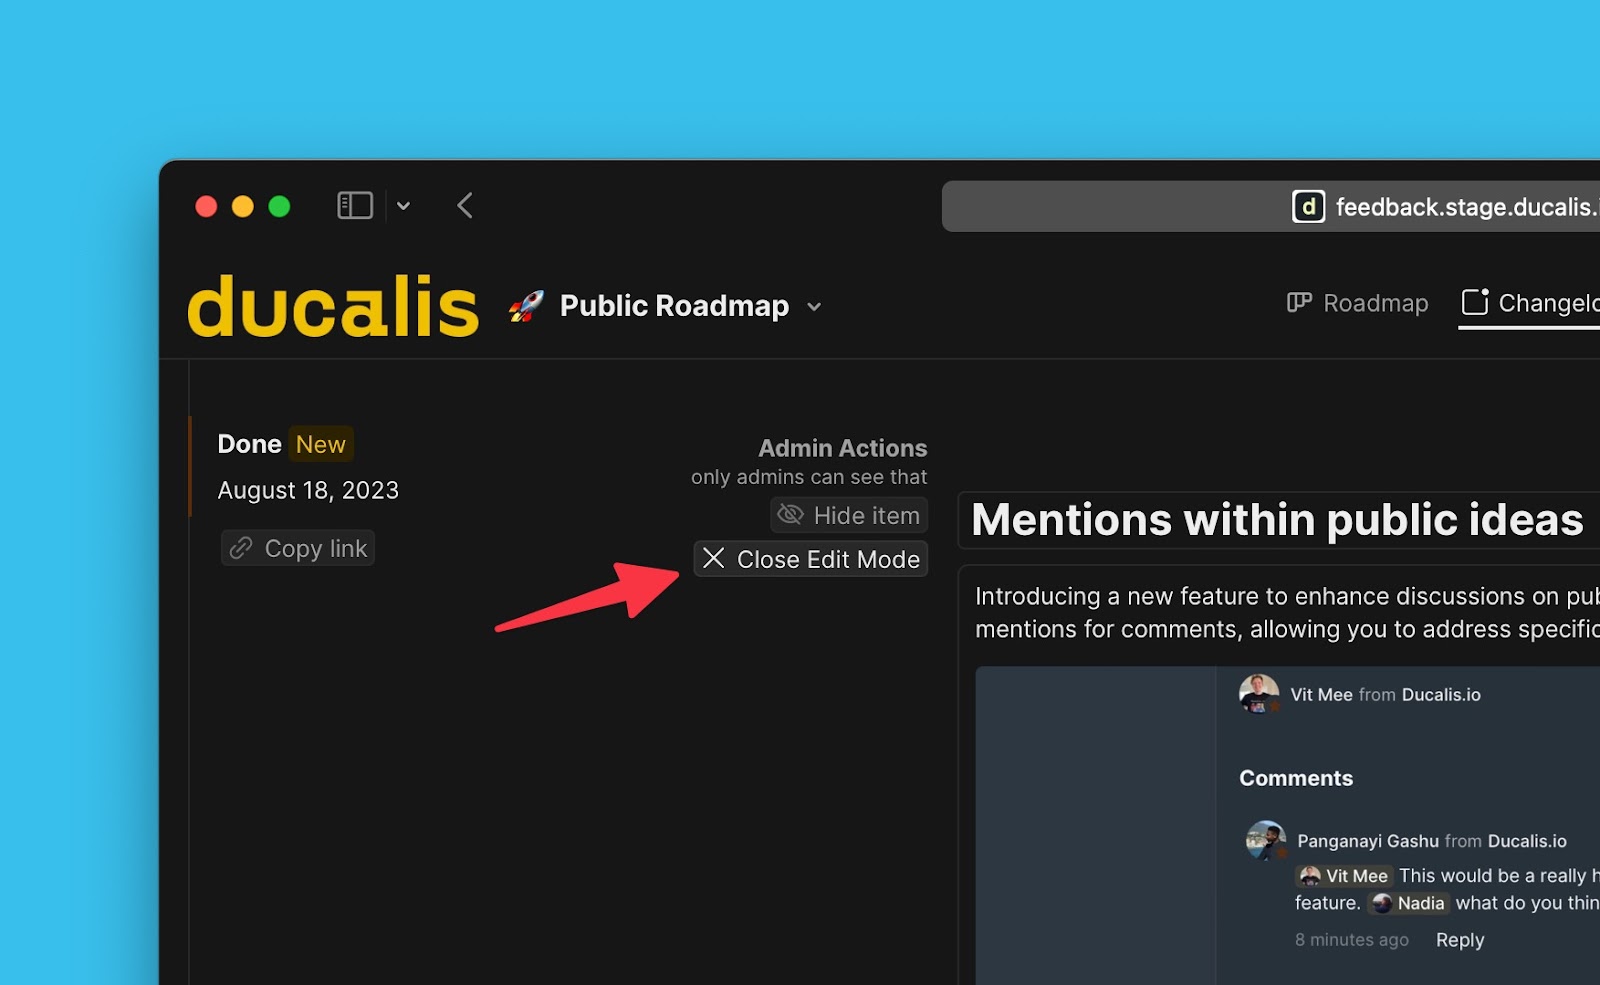Copy link to this changelog item
Screen dimensions: 1600x985
(x=298, y=548)
